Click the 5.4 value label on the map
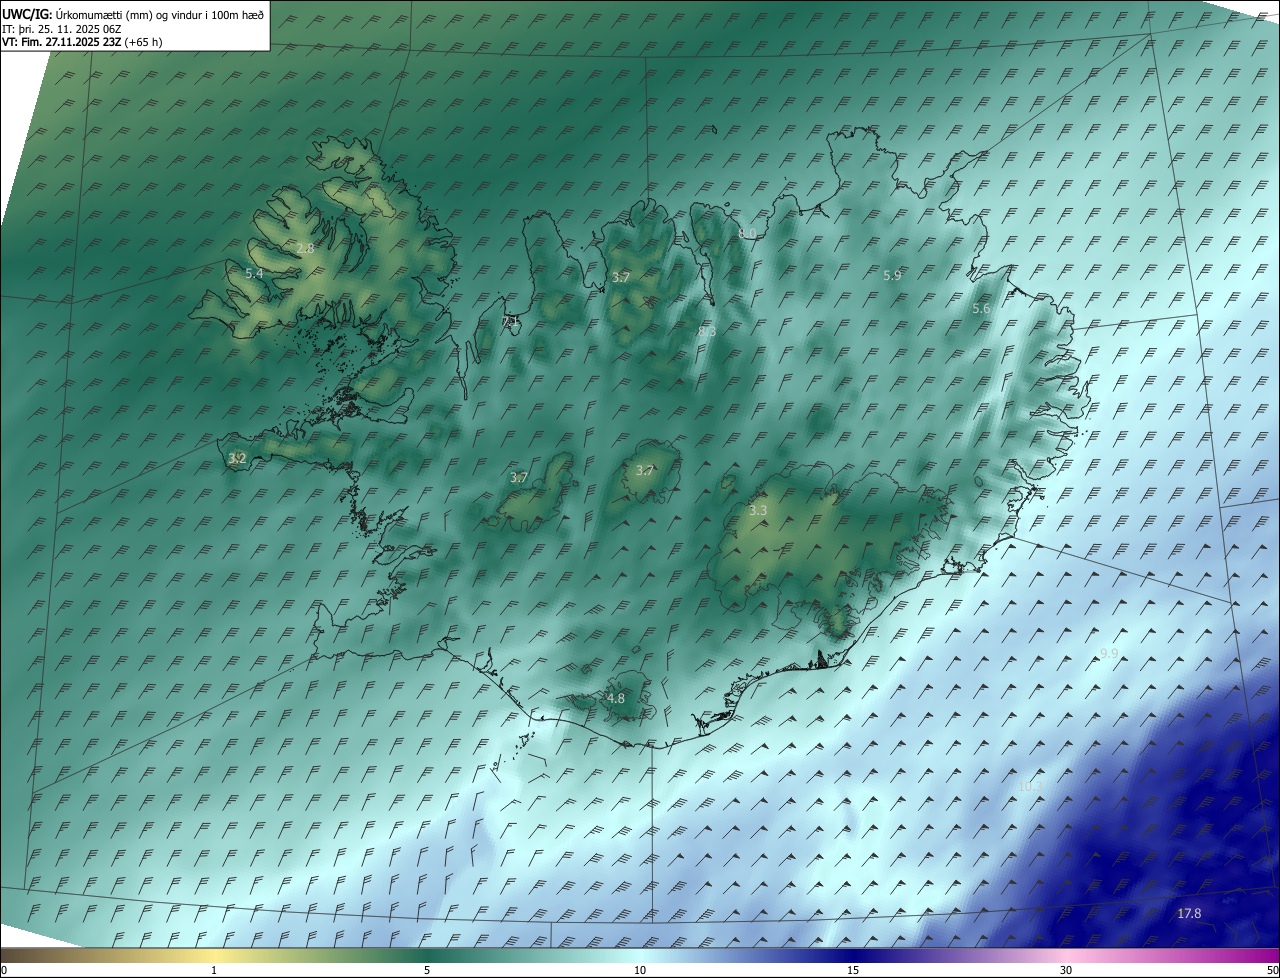Image resolution: width=1280 pixels, height=978 pixels. [254, 273]
